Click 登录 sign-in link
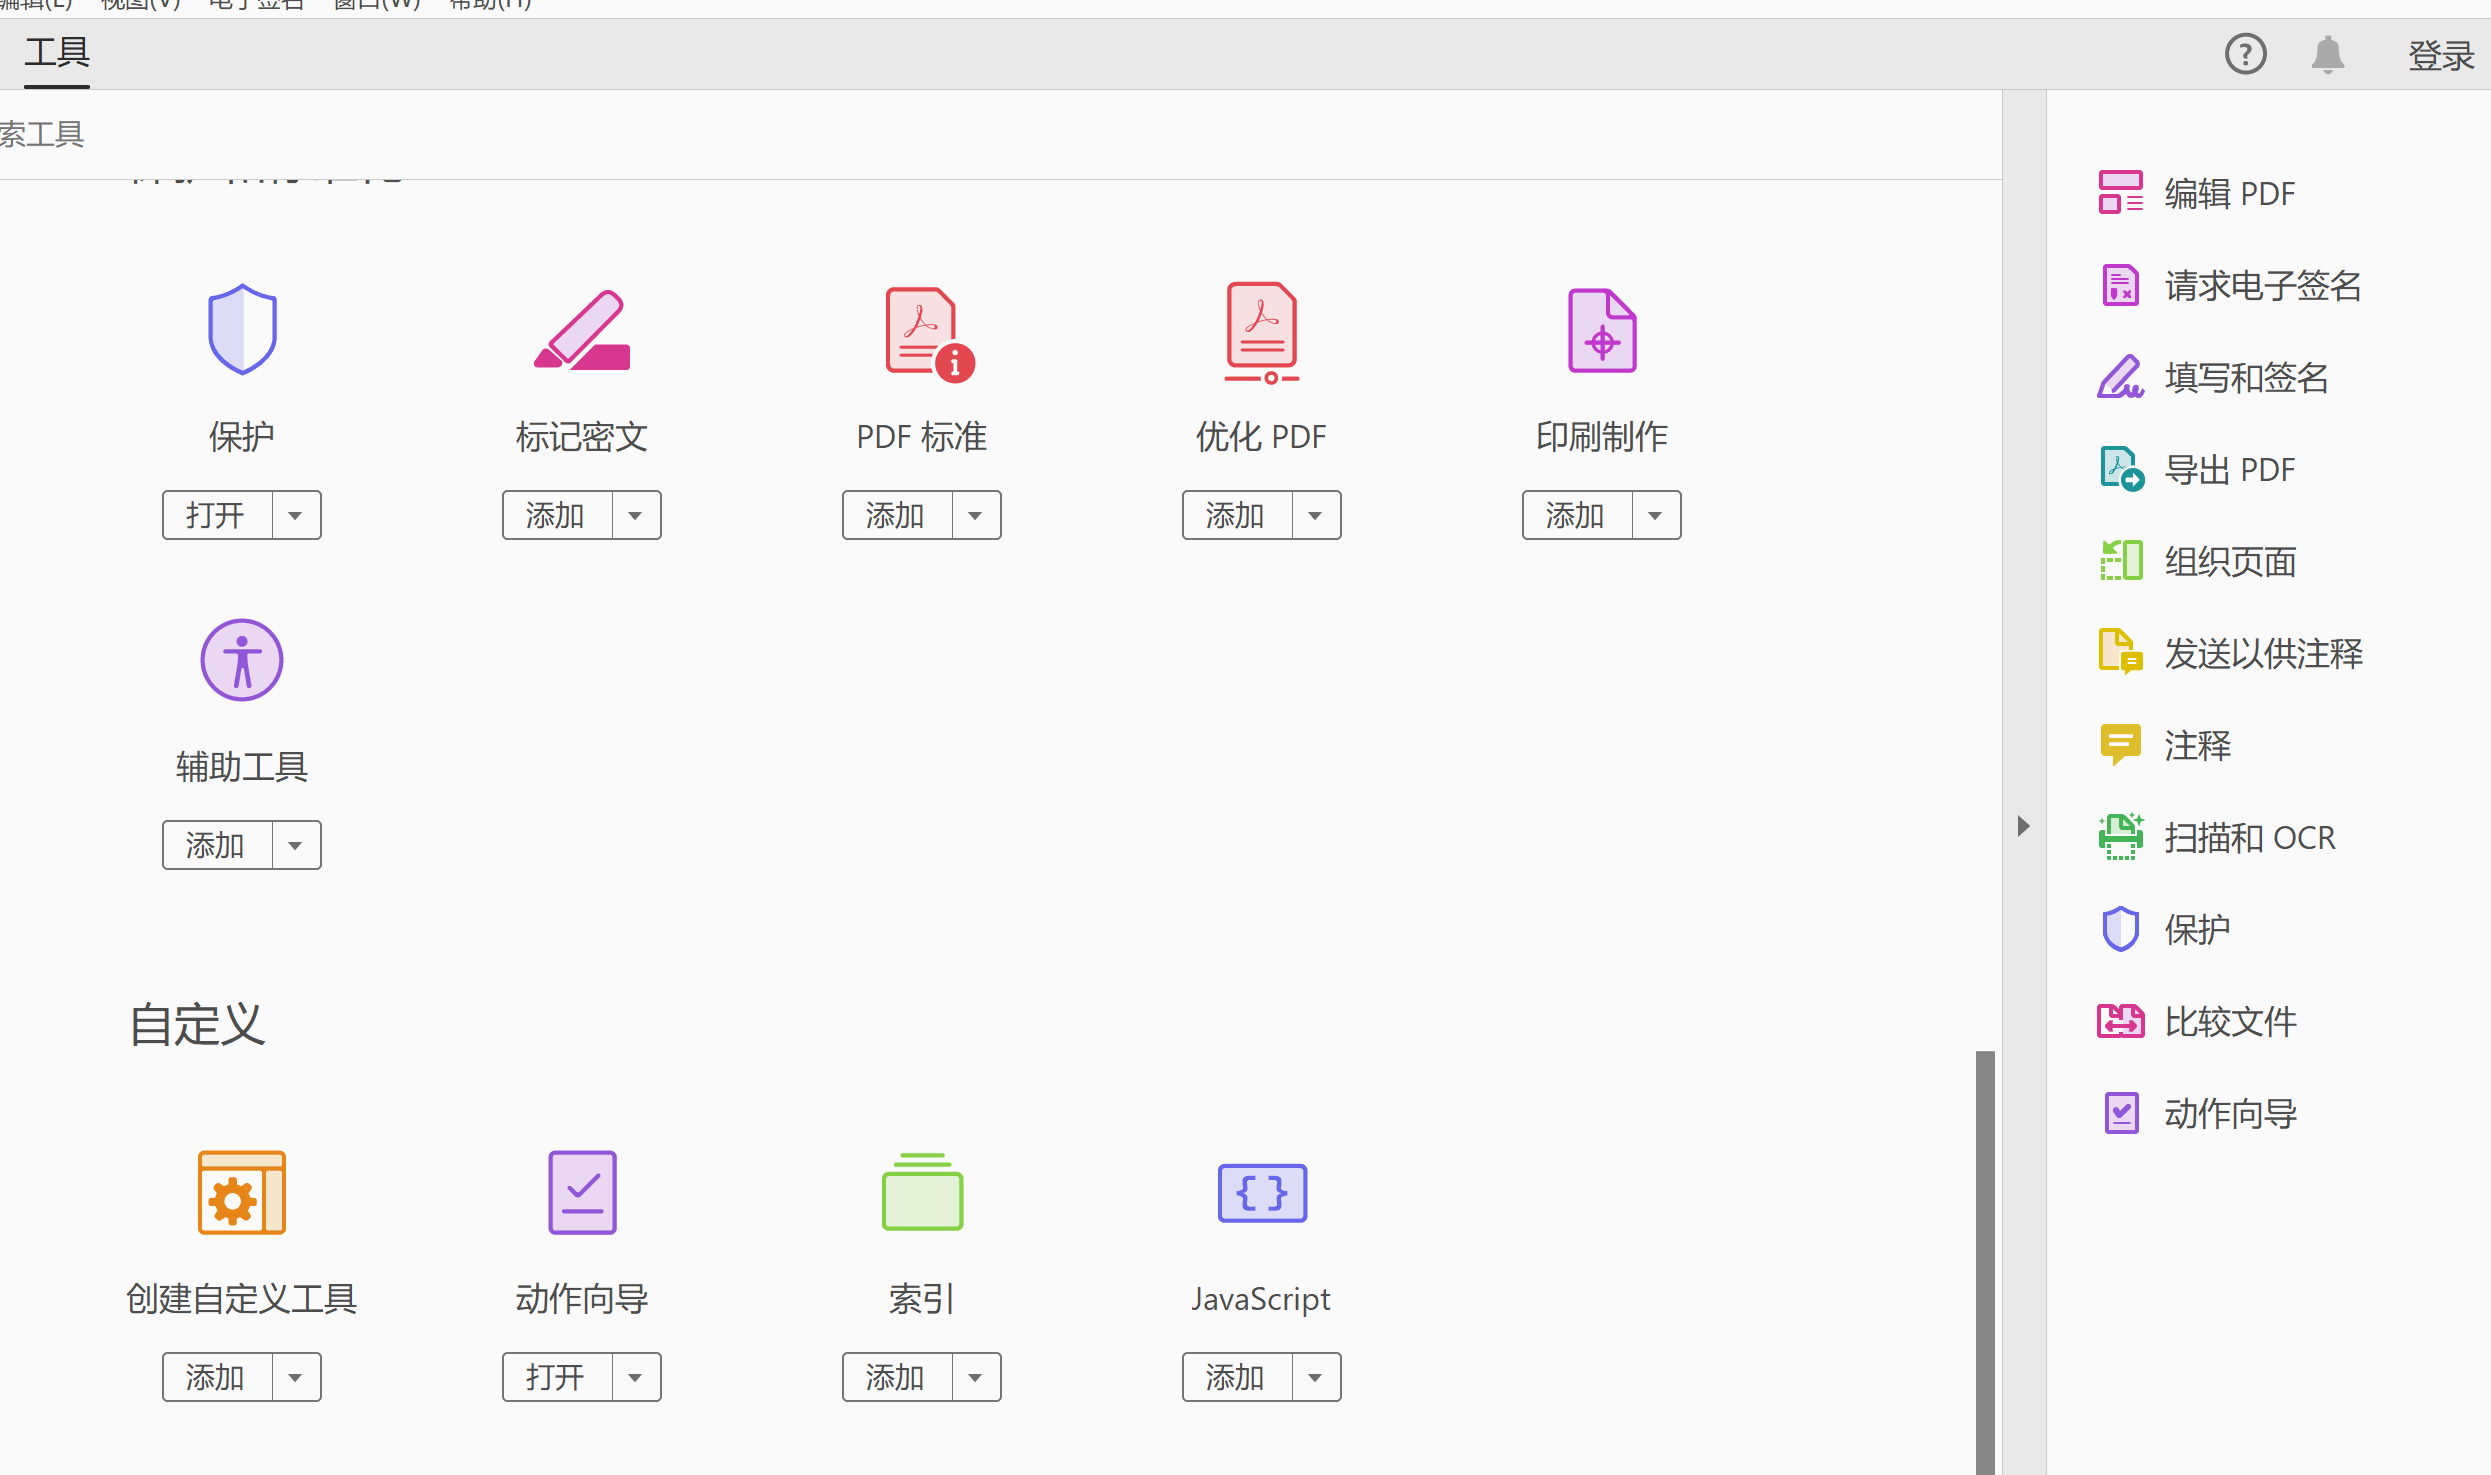Viewport: 2491px width, 1475px height. (x=2440, y=55)
